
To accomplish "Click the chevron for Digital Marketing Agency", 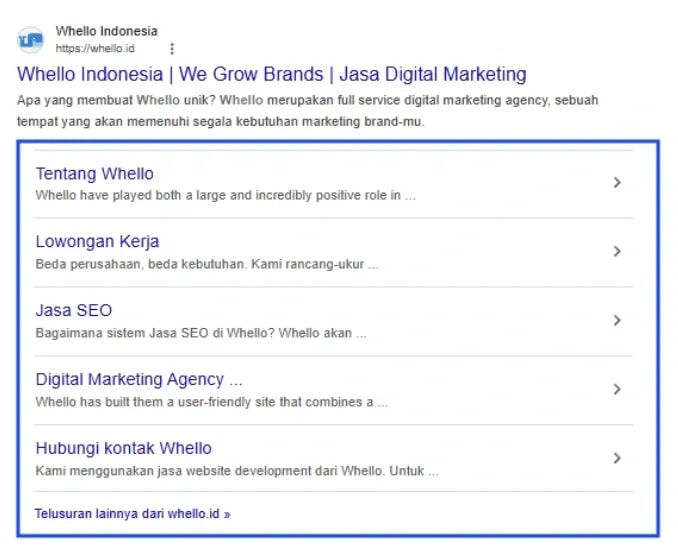I will (617, 389).
